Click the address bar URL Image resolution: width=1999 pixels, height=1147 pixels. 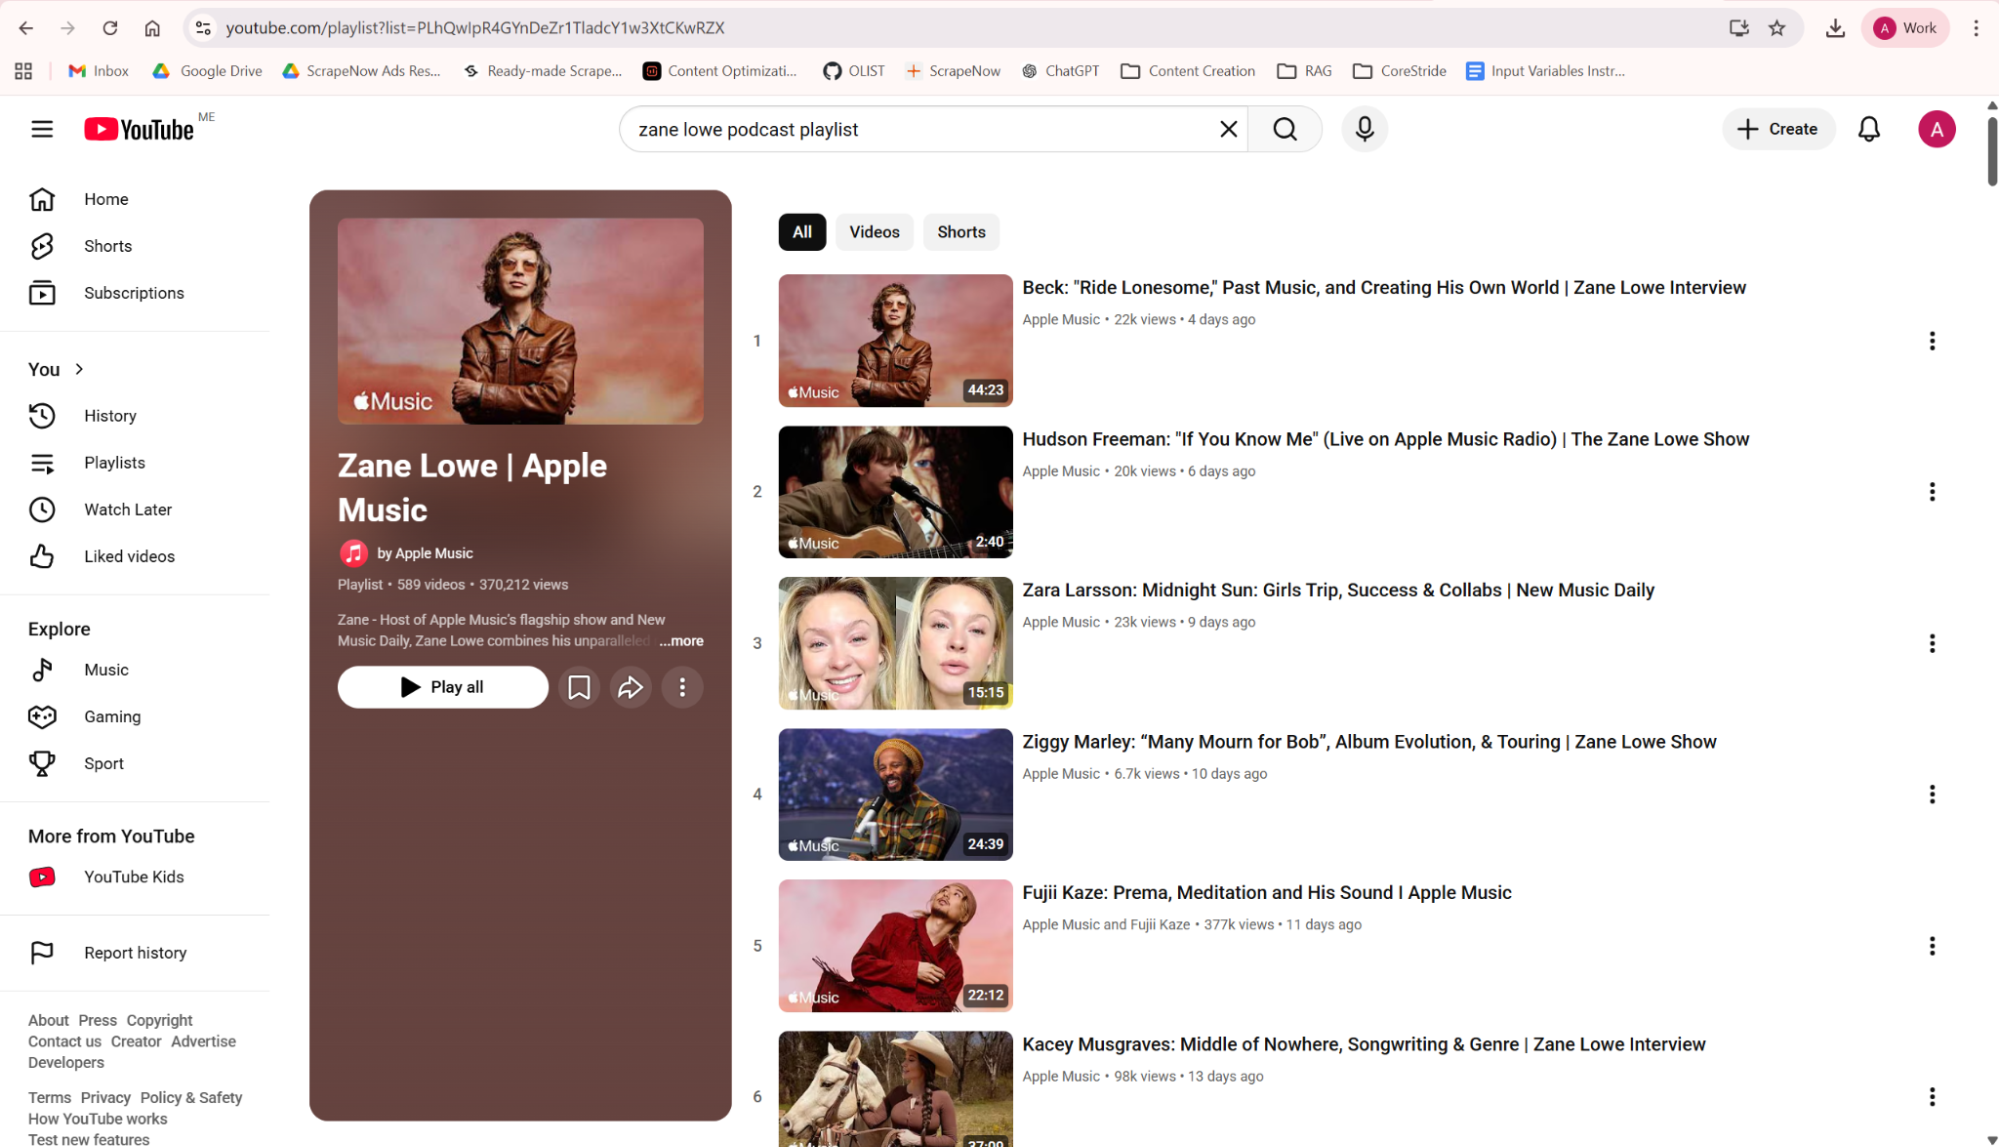point(475,28)
